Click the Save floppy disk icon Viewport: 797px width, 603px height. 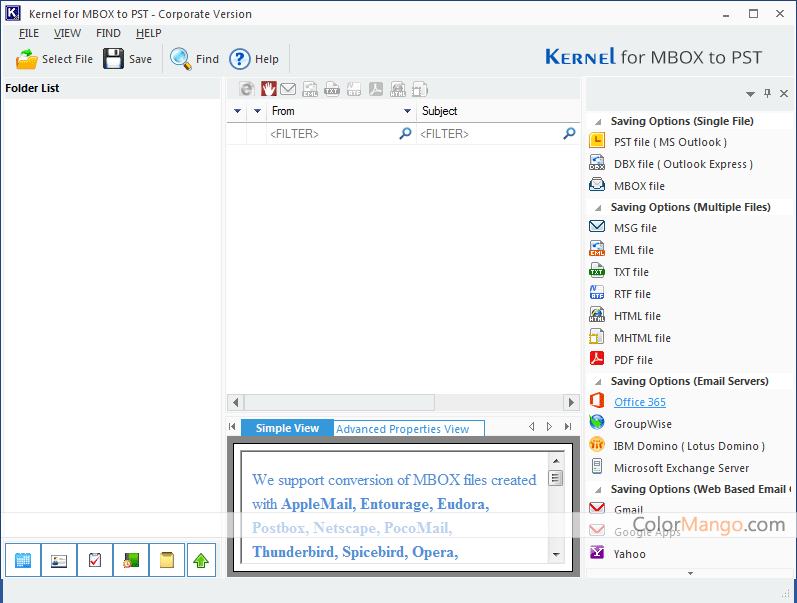click(x=114, y=59)
